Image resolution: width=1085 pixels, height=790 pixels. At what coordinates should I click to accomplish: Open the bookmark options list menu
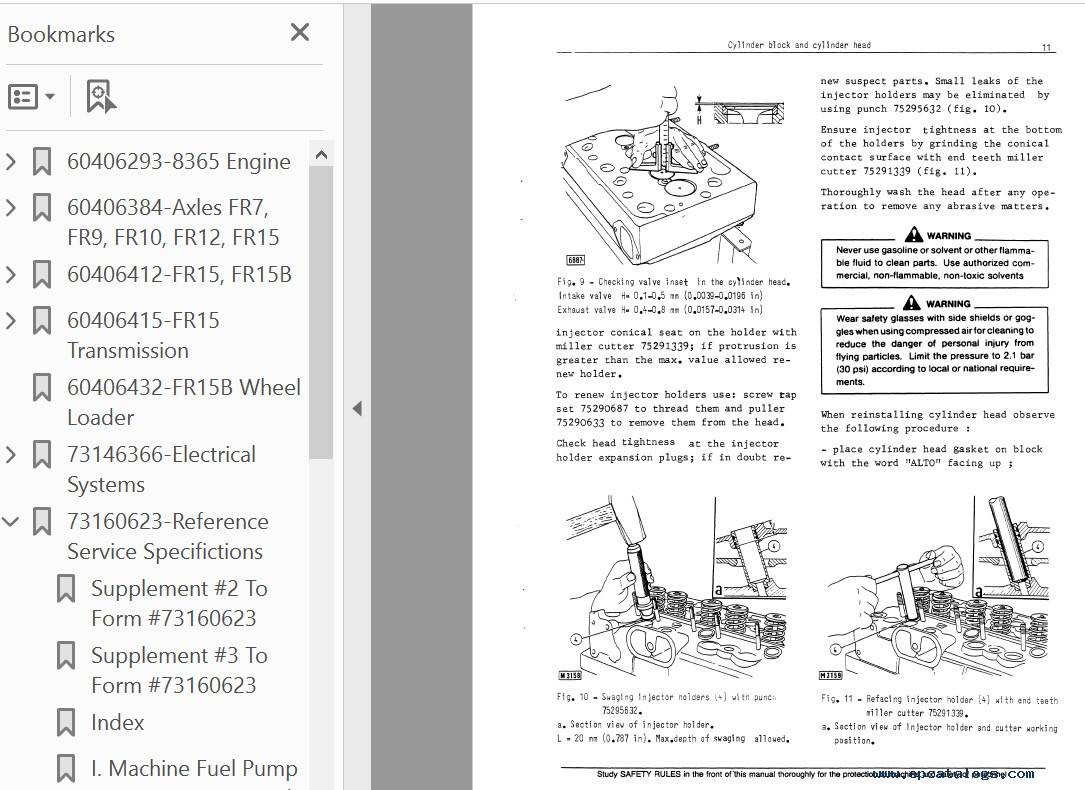click(31, 96)
